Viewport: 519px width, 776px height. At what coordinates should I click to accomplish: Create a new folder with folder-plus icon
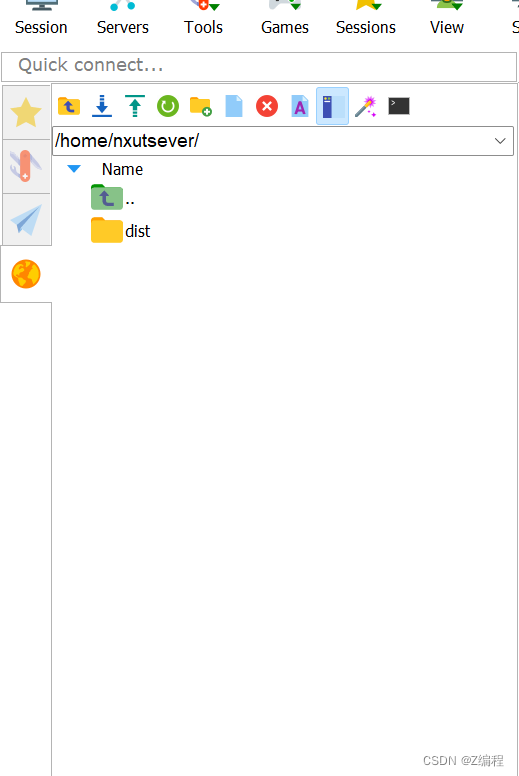201,106
